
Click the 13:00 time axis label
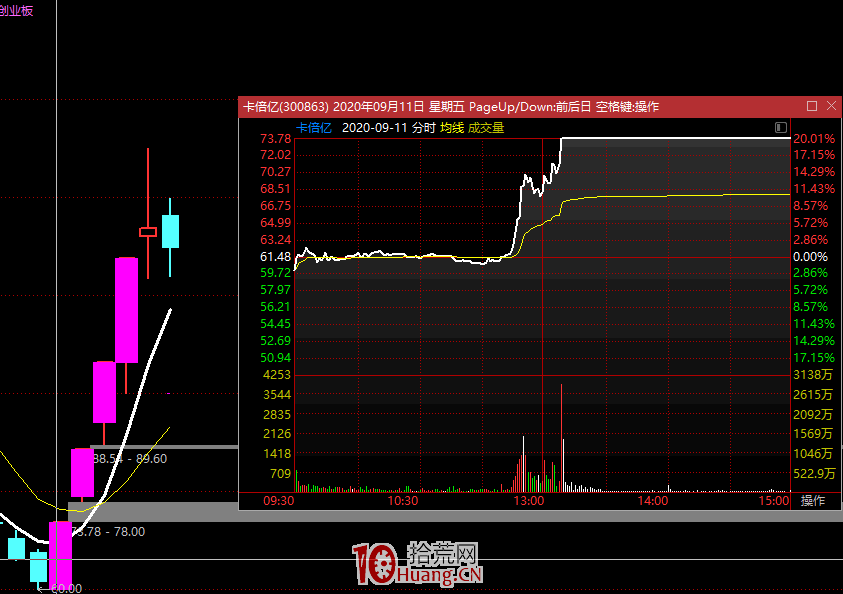click(529, 501)
